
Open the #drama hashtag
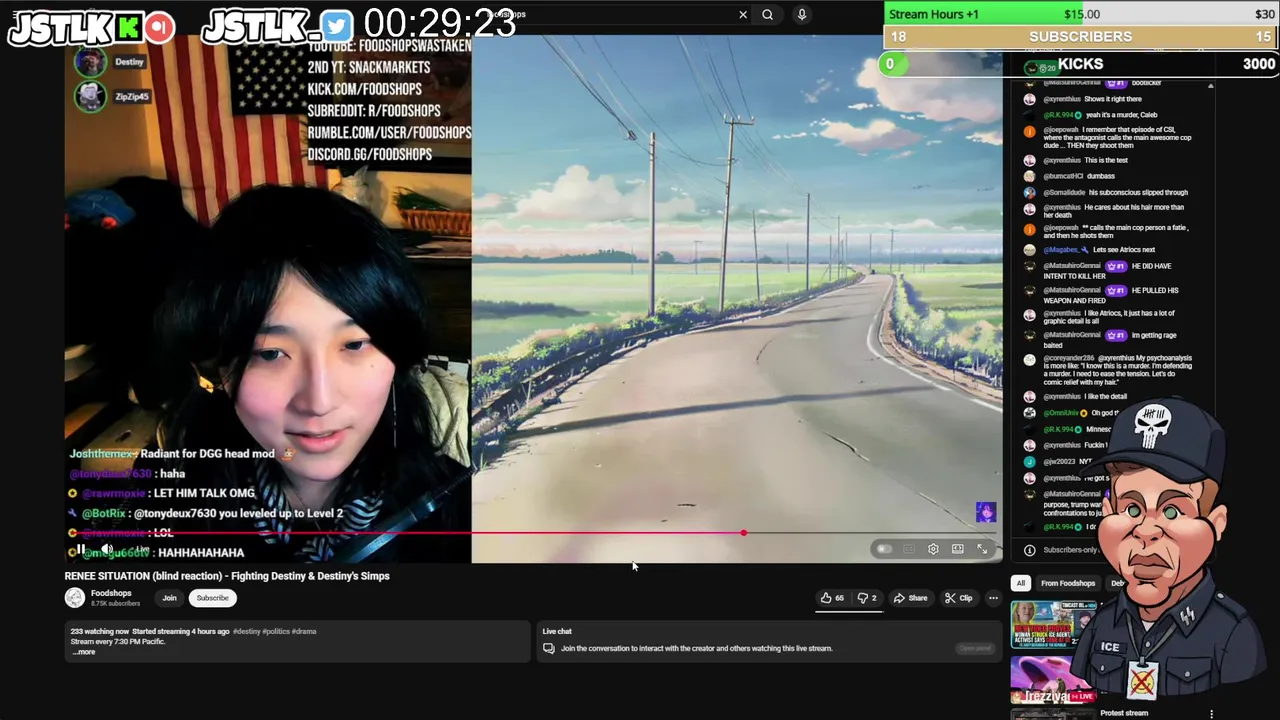(304, 632)
